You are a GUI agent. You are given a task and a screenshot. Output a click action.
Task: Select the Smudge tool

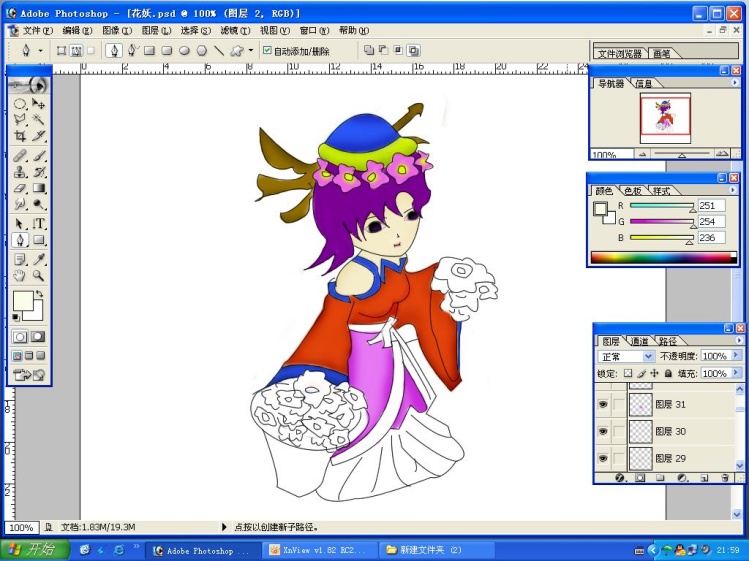click(x=20, y=205)
